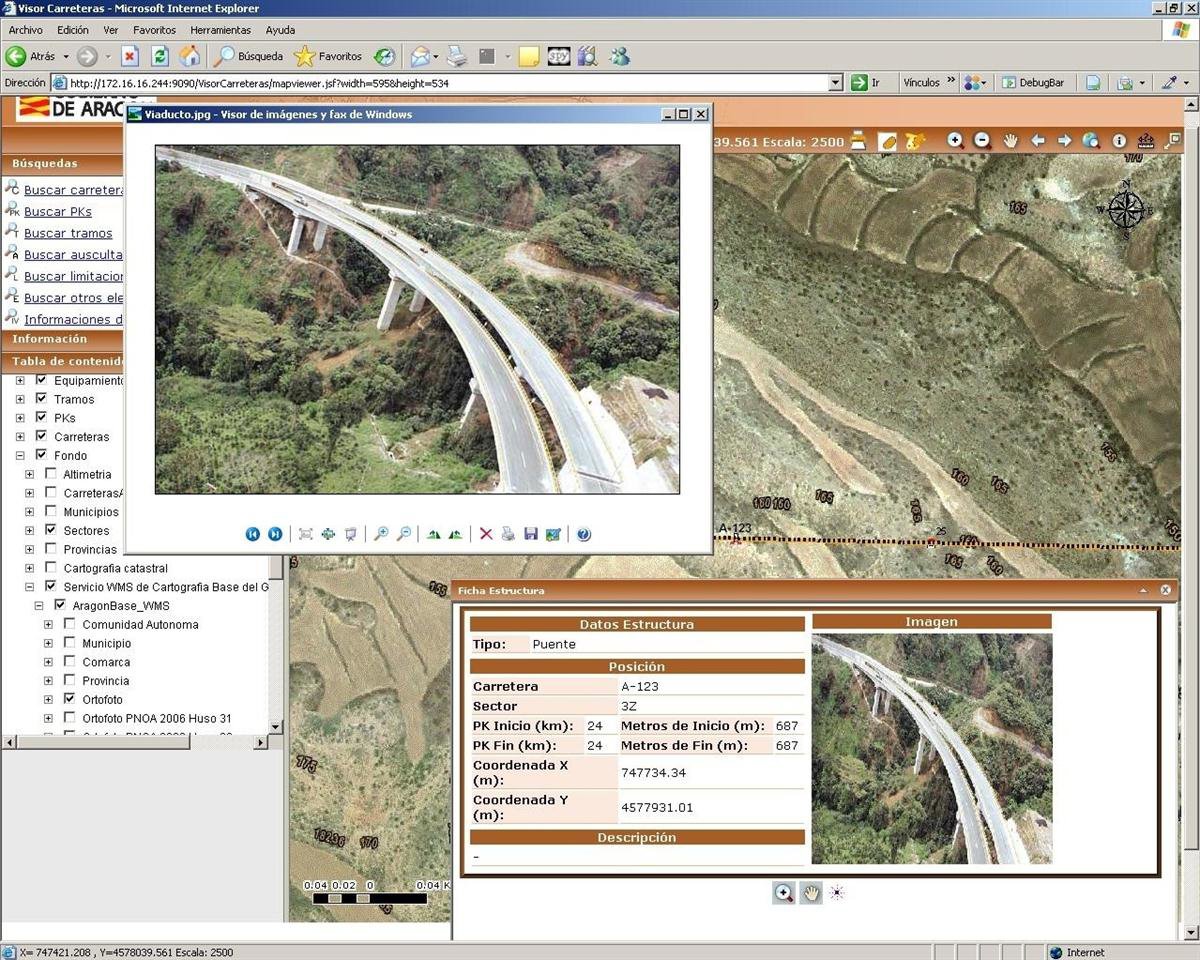
Task: Select the pan hand tool in map toolbar
Action: [x=1010, y=141]
